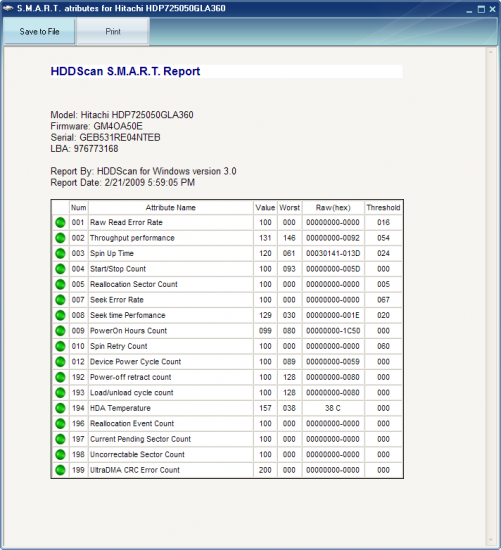Select the UltraDMA CRC Error Count name cell
This screenshot has width=501, height=550.
point(171,470)
